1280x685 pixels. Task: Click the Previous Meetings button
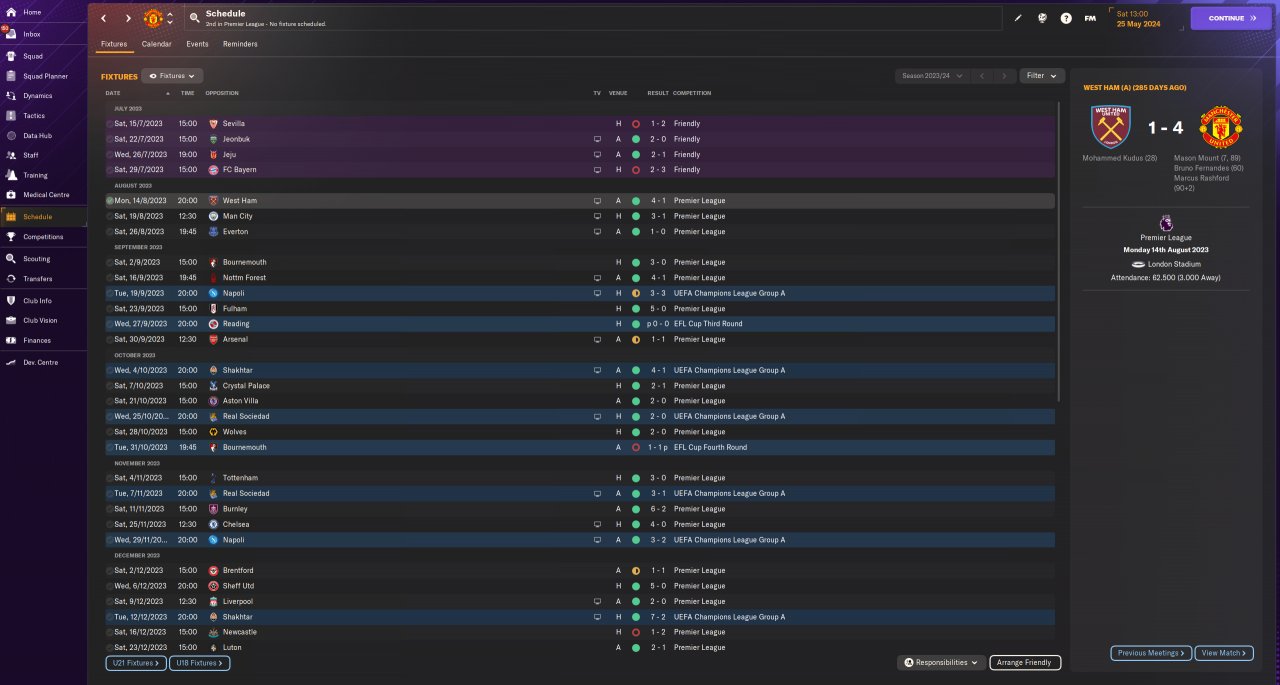point(1151,653)
